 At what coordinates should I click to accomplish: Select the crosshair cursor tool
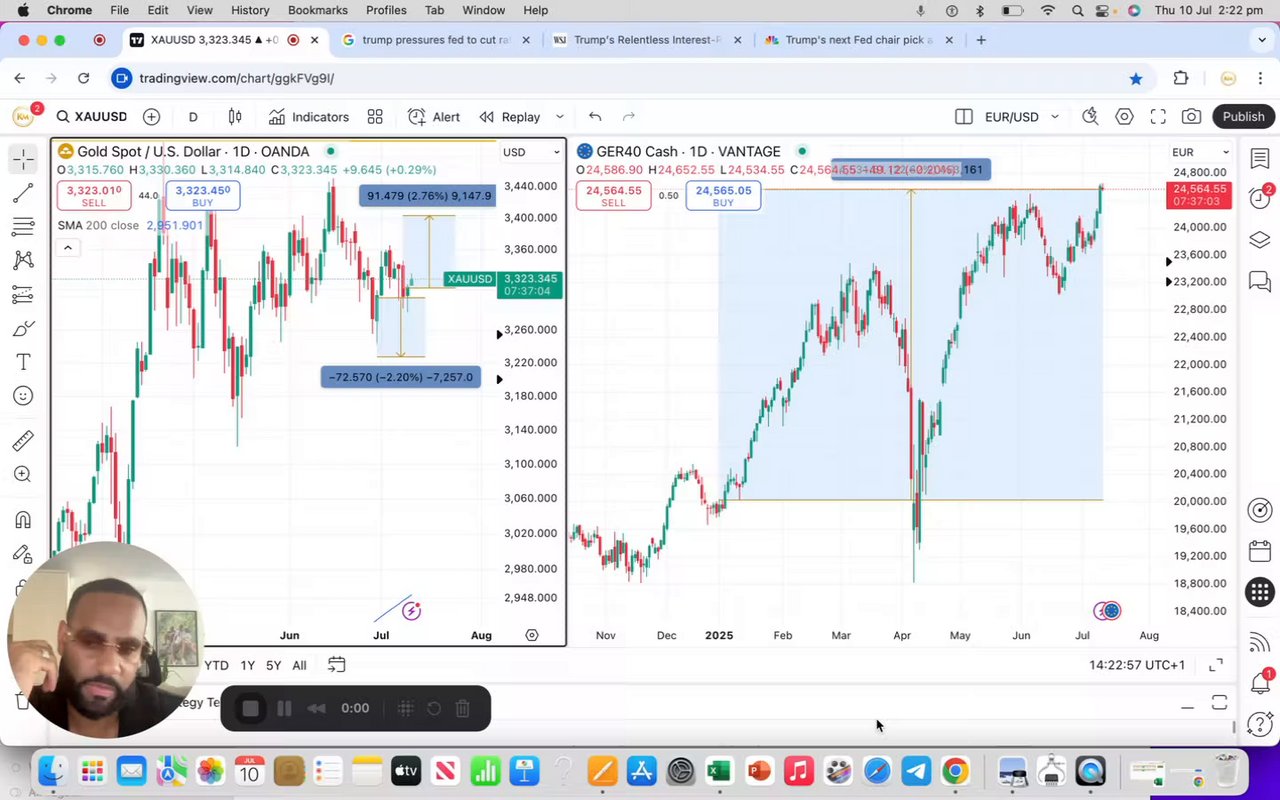pyautogui.click(x=23, y=158)
